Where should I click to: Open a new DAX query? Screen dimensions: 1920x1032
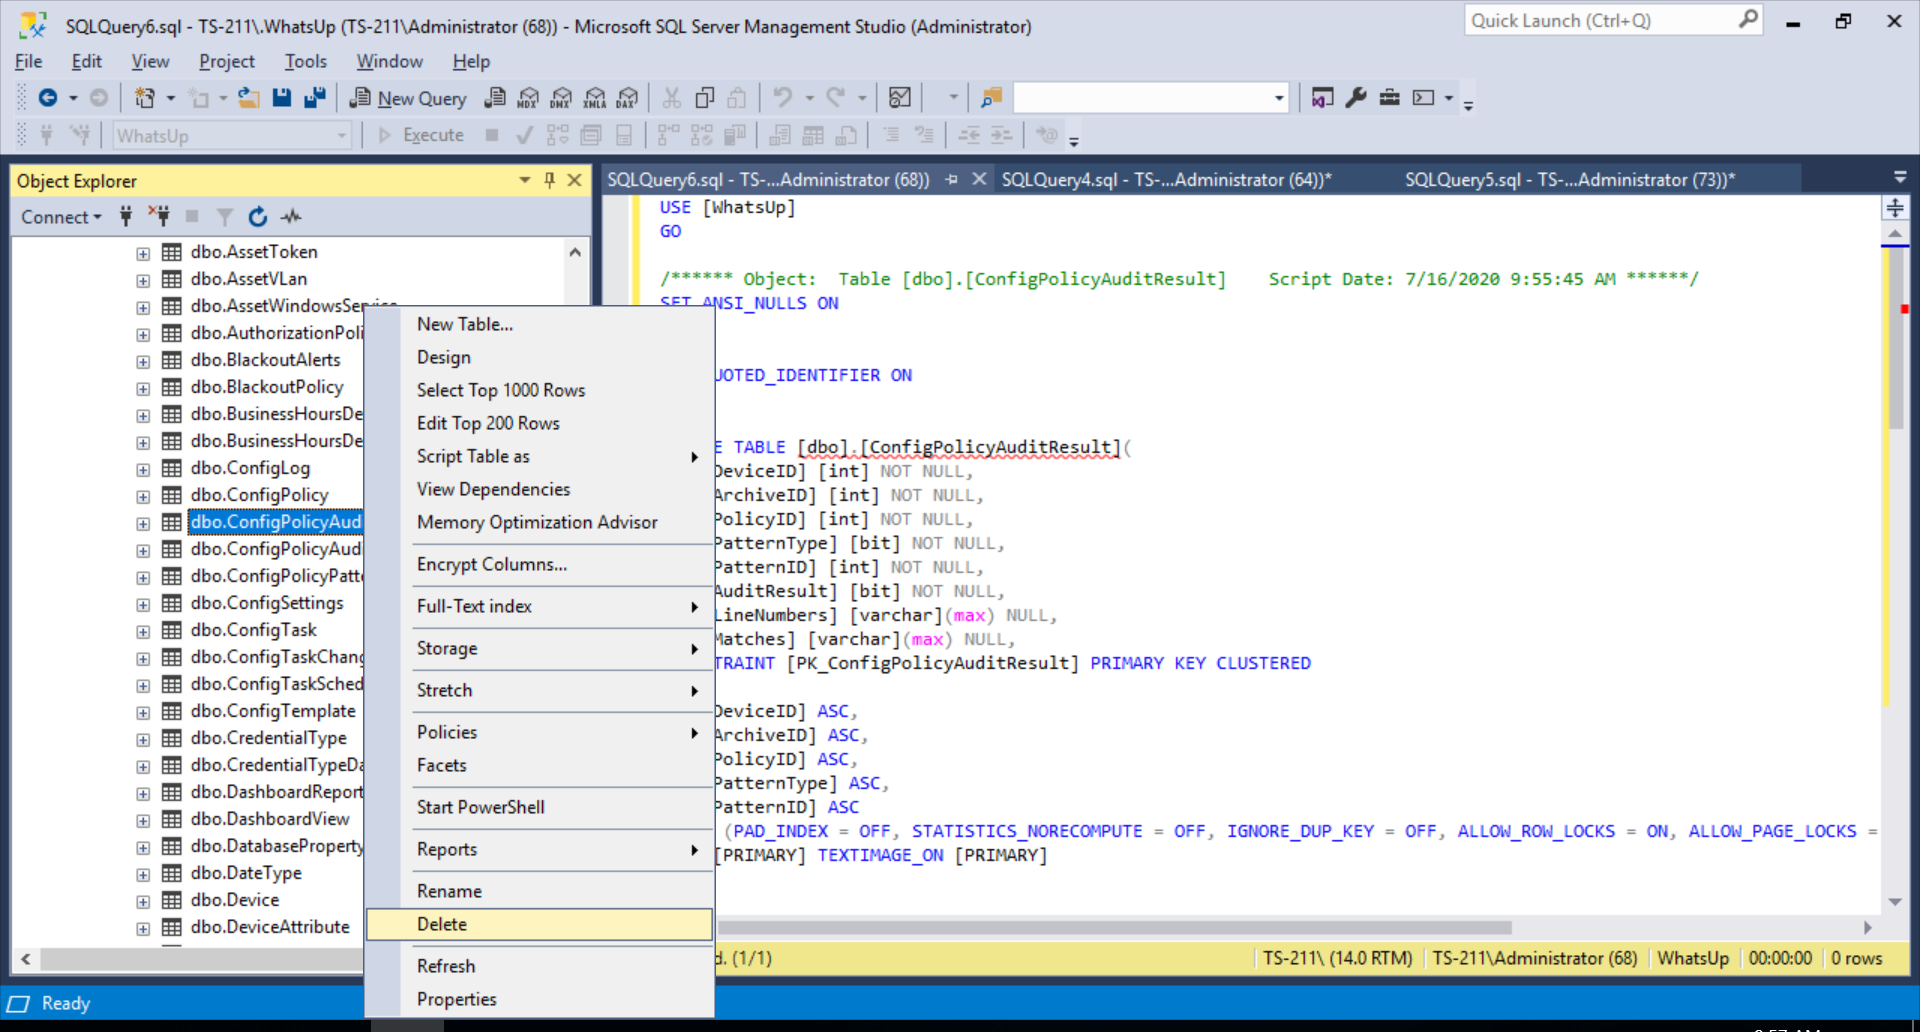tap(627, 98)
